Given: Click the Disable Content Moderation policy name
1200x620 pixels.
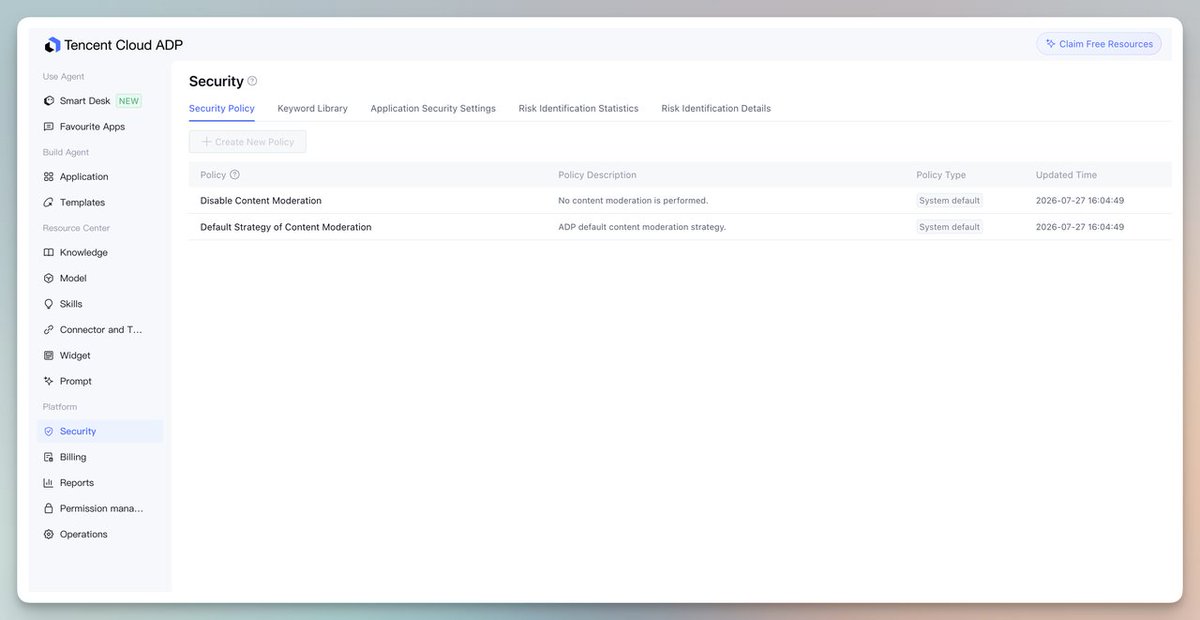Looking at the screenshot, I should pyautogui.click(x=261, y=201).
